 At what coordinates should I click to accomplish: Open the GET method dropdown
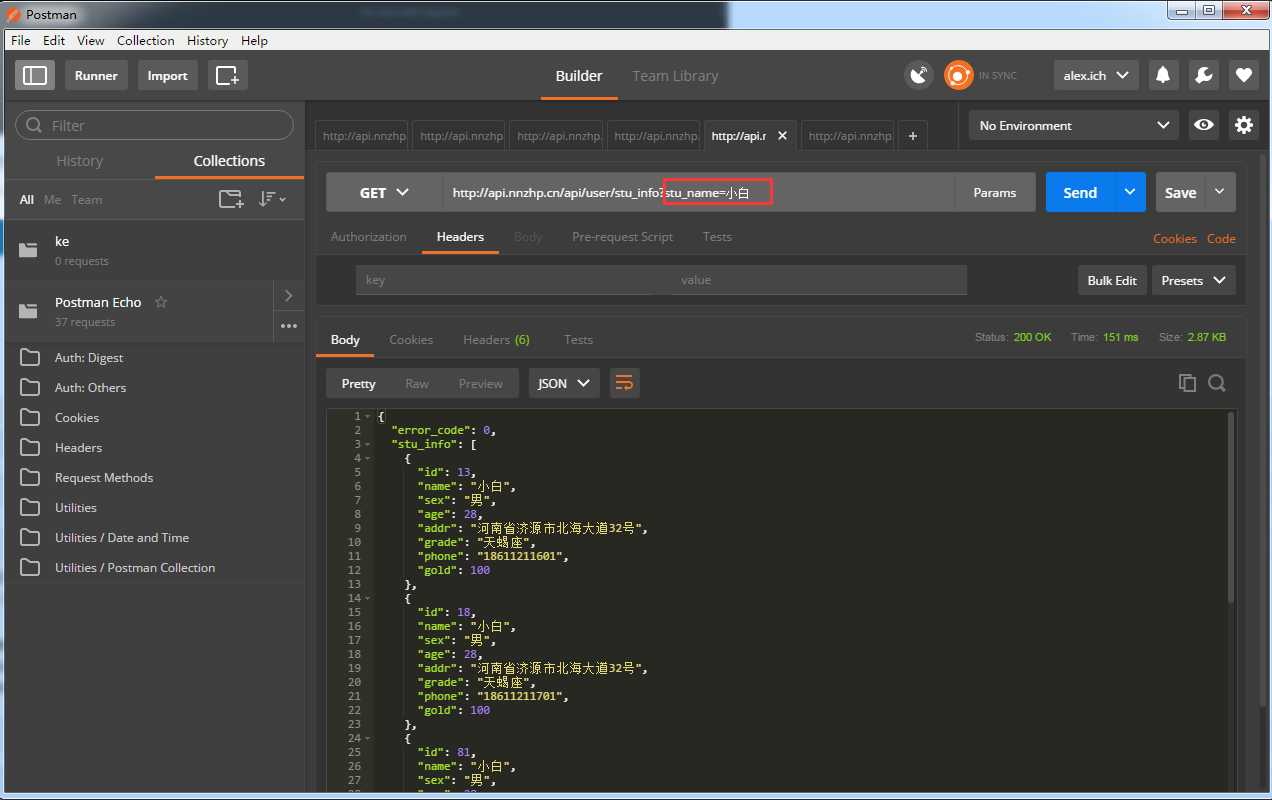pyautogui.click(x=384, y=192)
